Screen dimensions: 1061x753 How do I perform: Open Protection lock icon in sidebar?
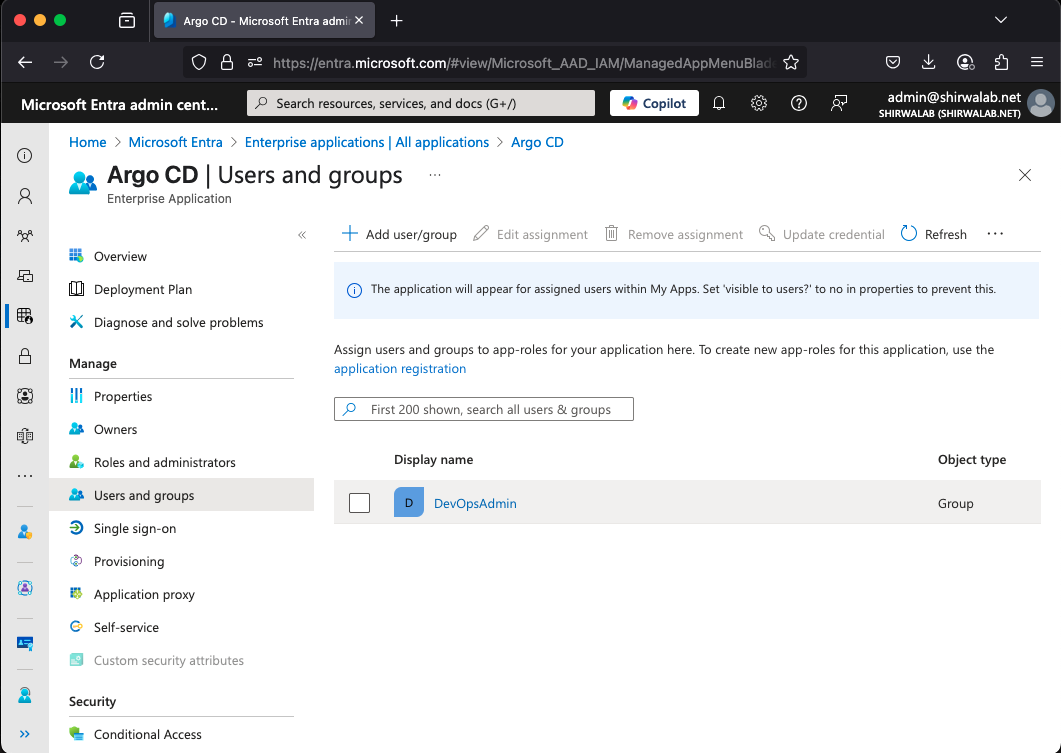coord(25,356)
